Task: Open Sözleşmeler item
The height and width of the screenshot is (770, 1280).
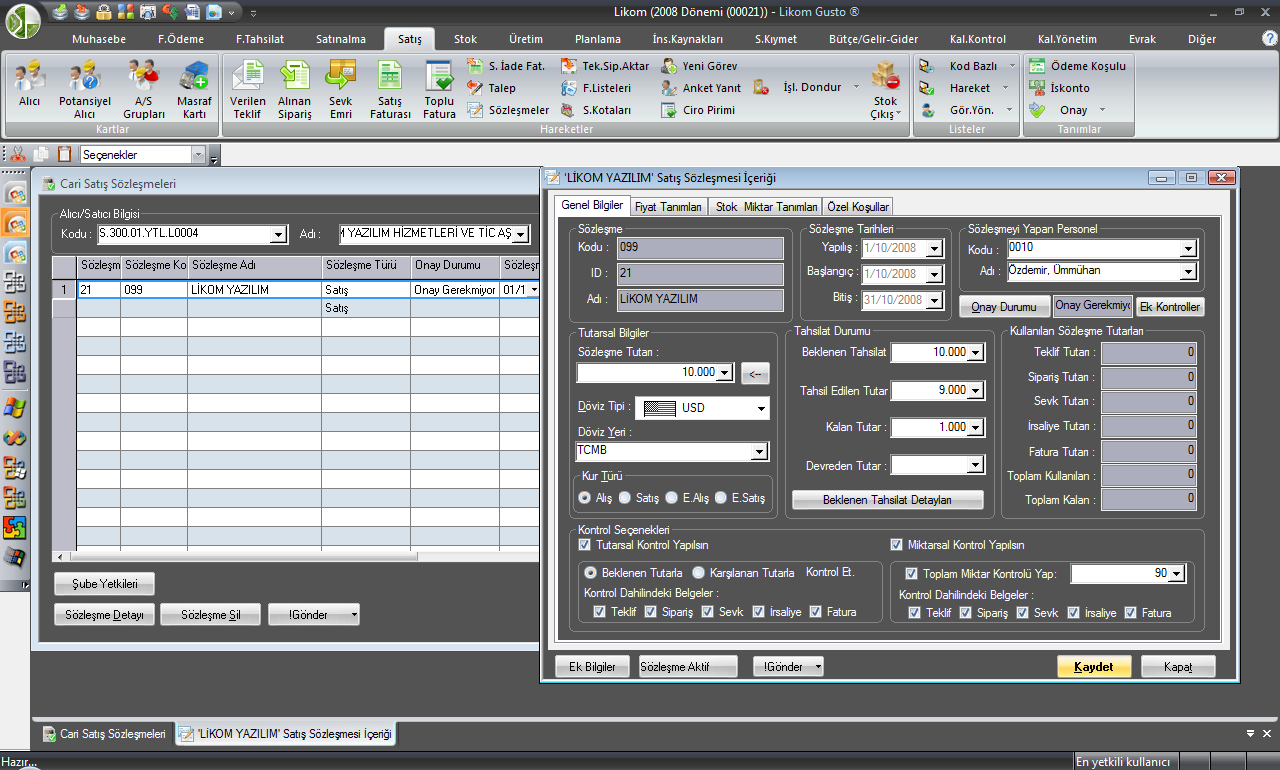Action: pyautogui.click(x=508, y=110)
